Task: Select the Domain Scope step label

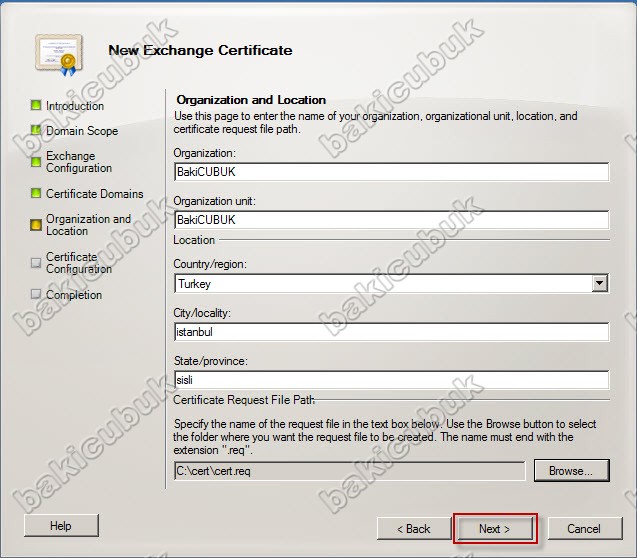Action: coord(82,131)
